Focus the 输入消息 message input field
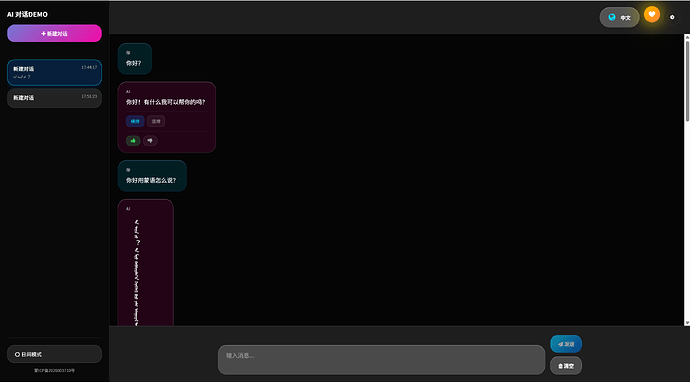The width and height of the screenshot is (690, 382). pos(382,360)
